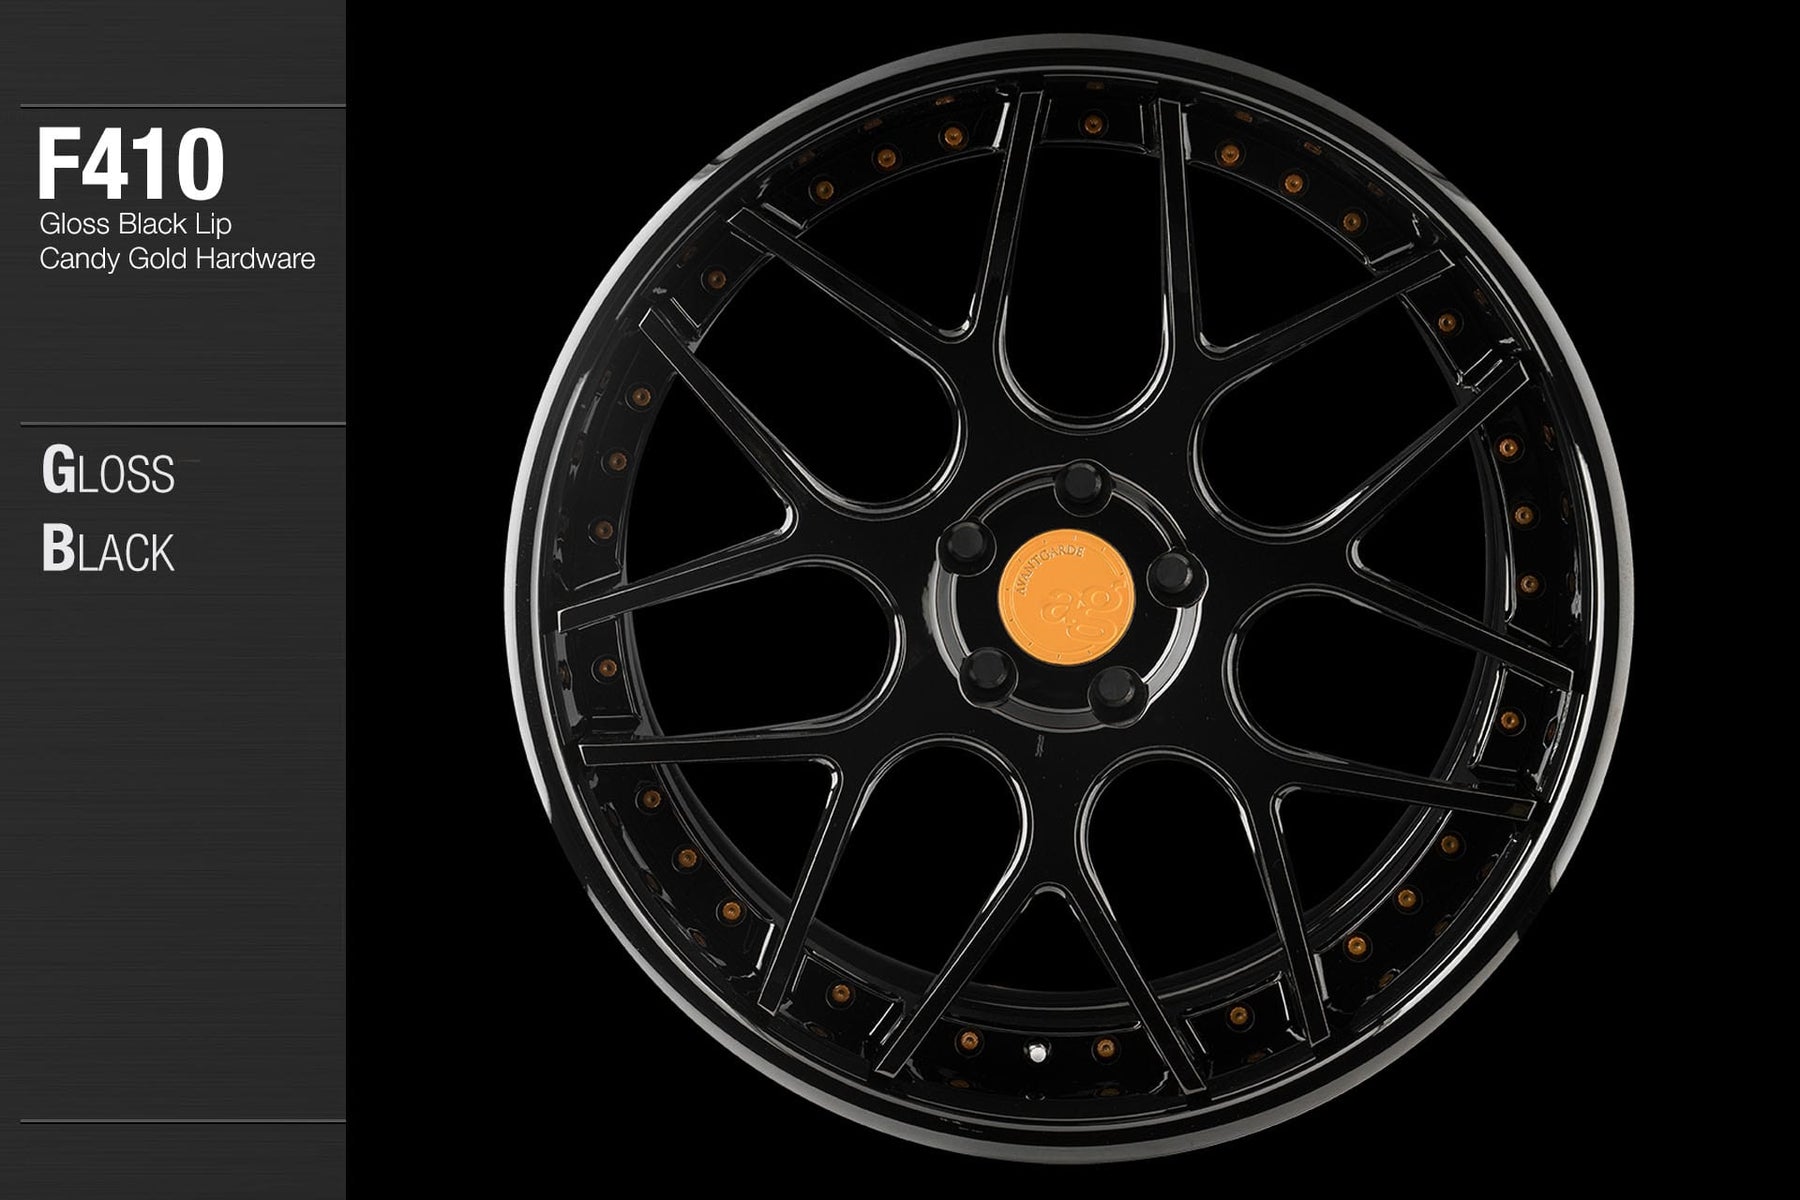Click the right-side black lug nut

[x=1167, y=574]
